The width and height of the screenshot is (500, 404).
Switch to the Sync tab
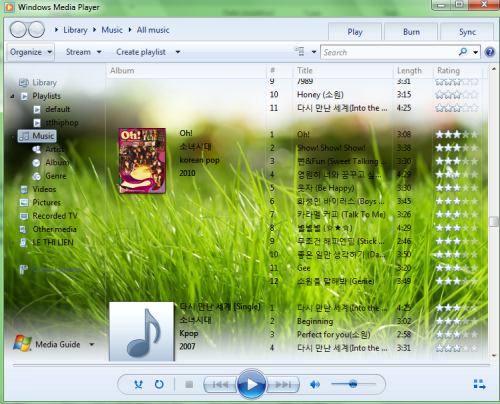coord(467,32)
